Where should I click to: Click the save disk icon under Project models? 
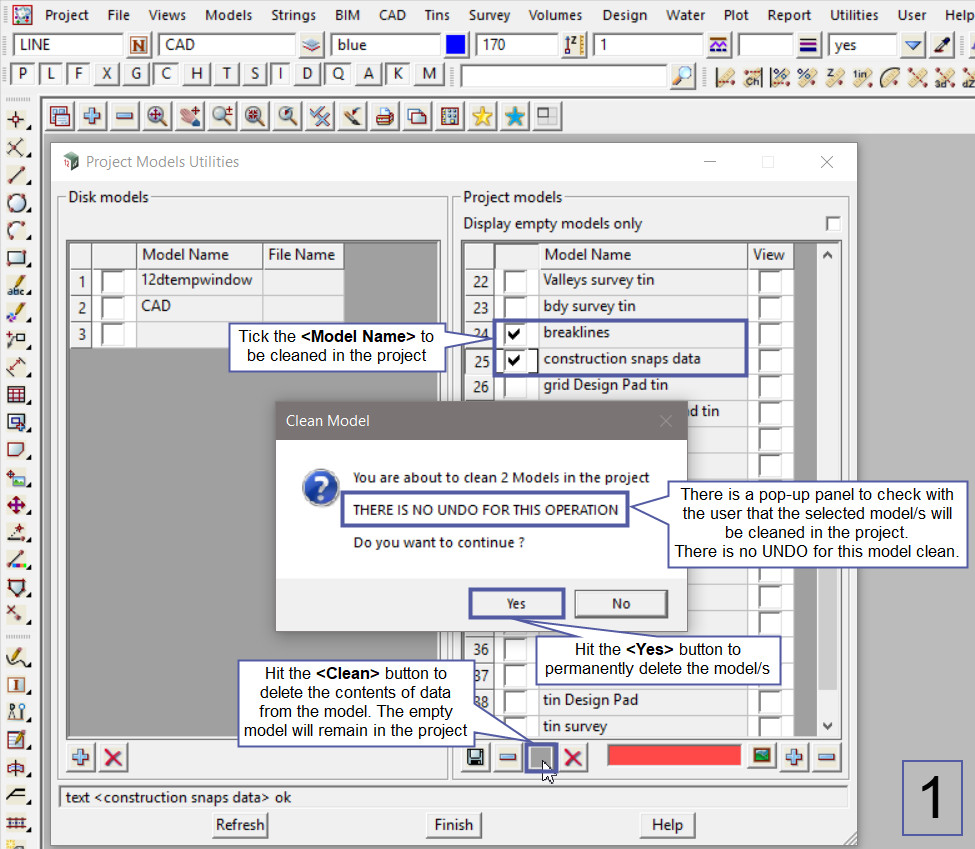pos(477,757)
